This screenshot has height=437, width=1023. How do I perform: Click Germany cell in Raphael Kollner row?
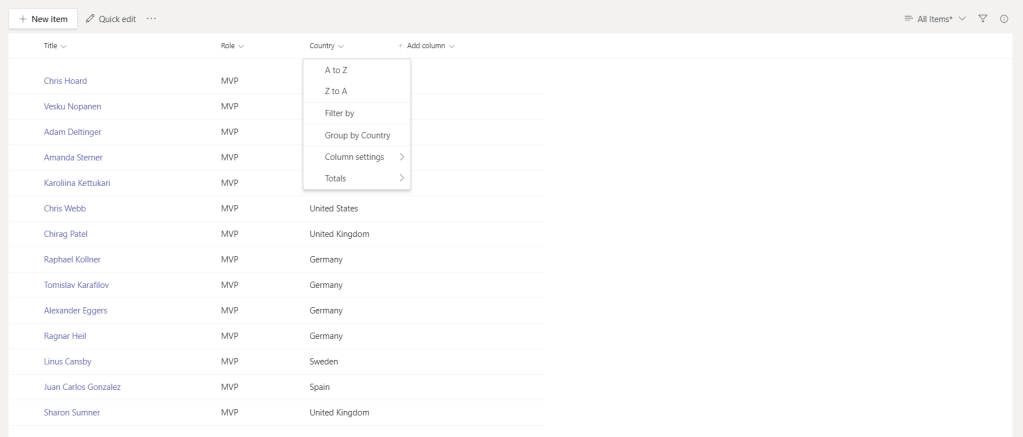pos(326,260)
